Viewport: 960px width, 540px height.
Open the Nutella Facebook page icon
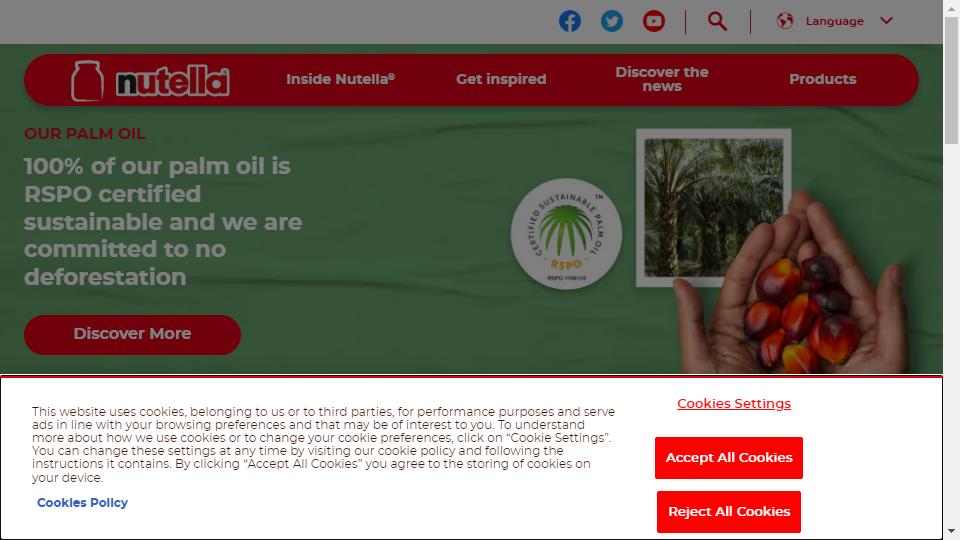[x=569, y=21]
